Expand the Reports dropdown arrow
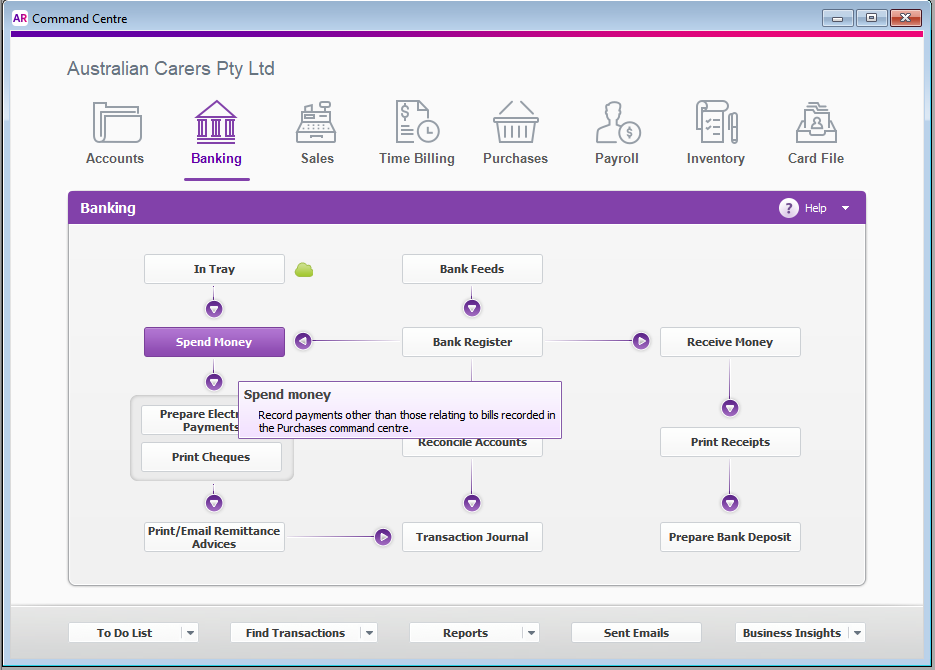The image size is (935, 670). point(531,633)
